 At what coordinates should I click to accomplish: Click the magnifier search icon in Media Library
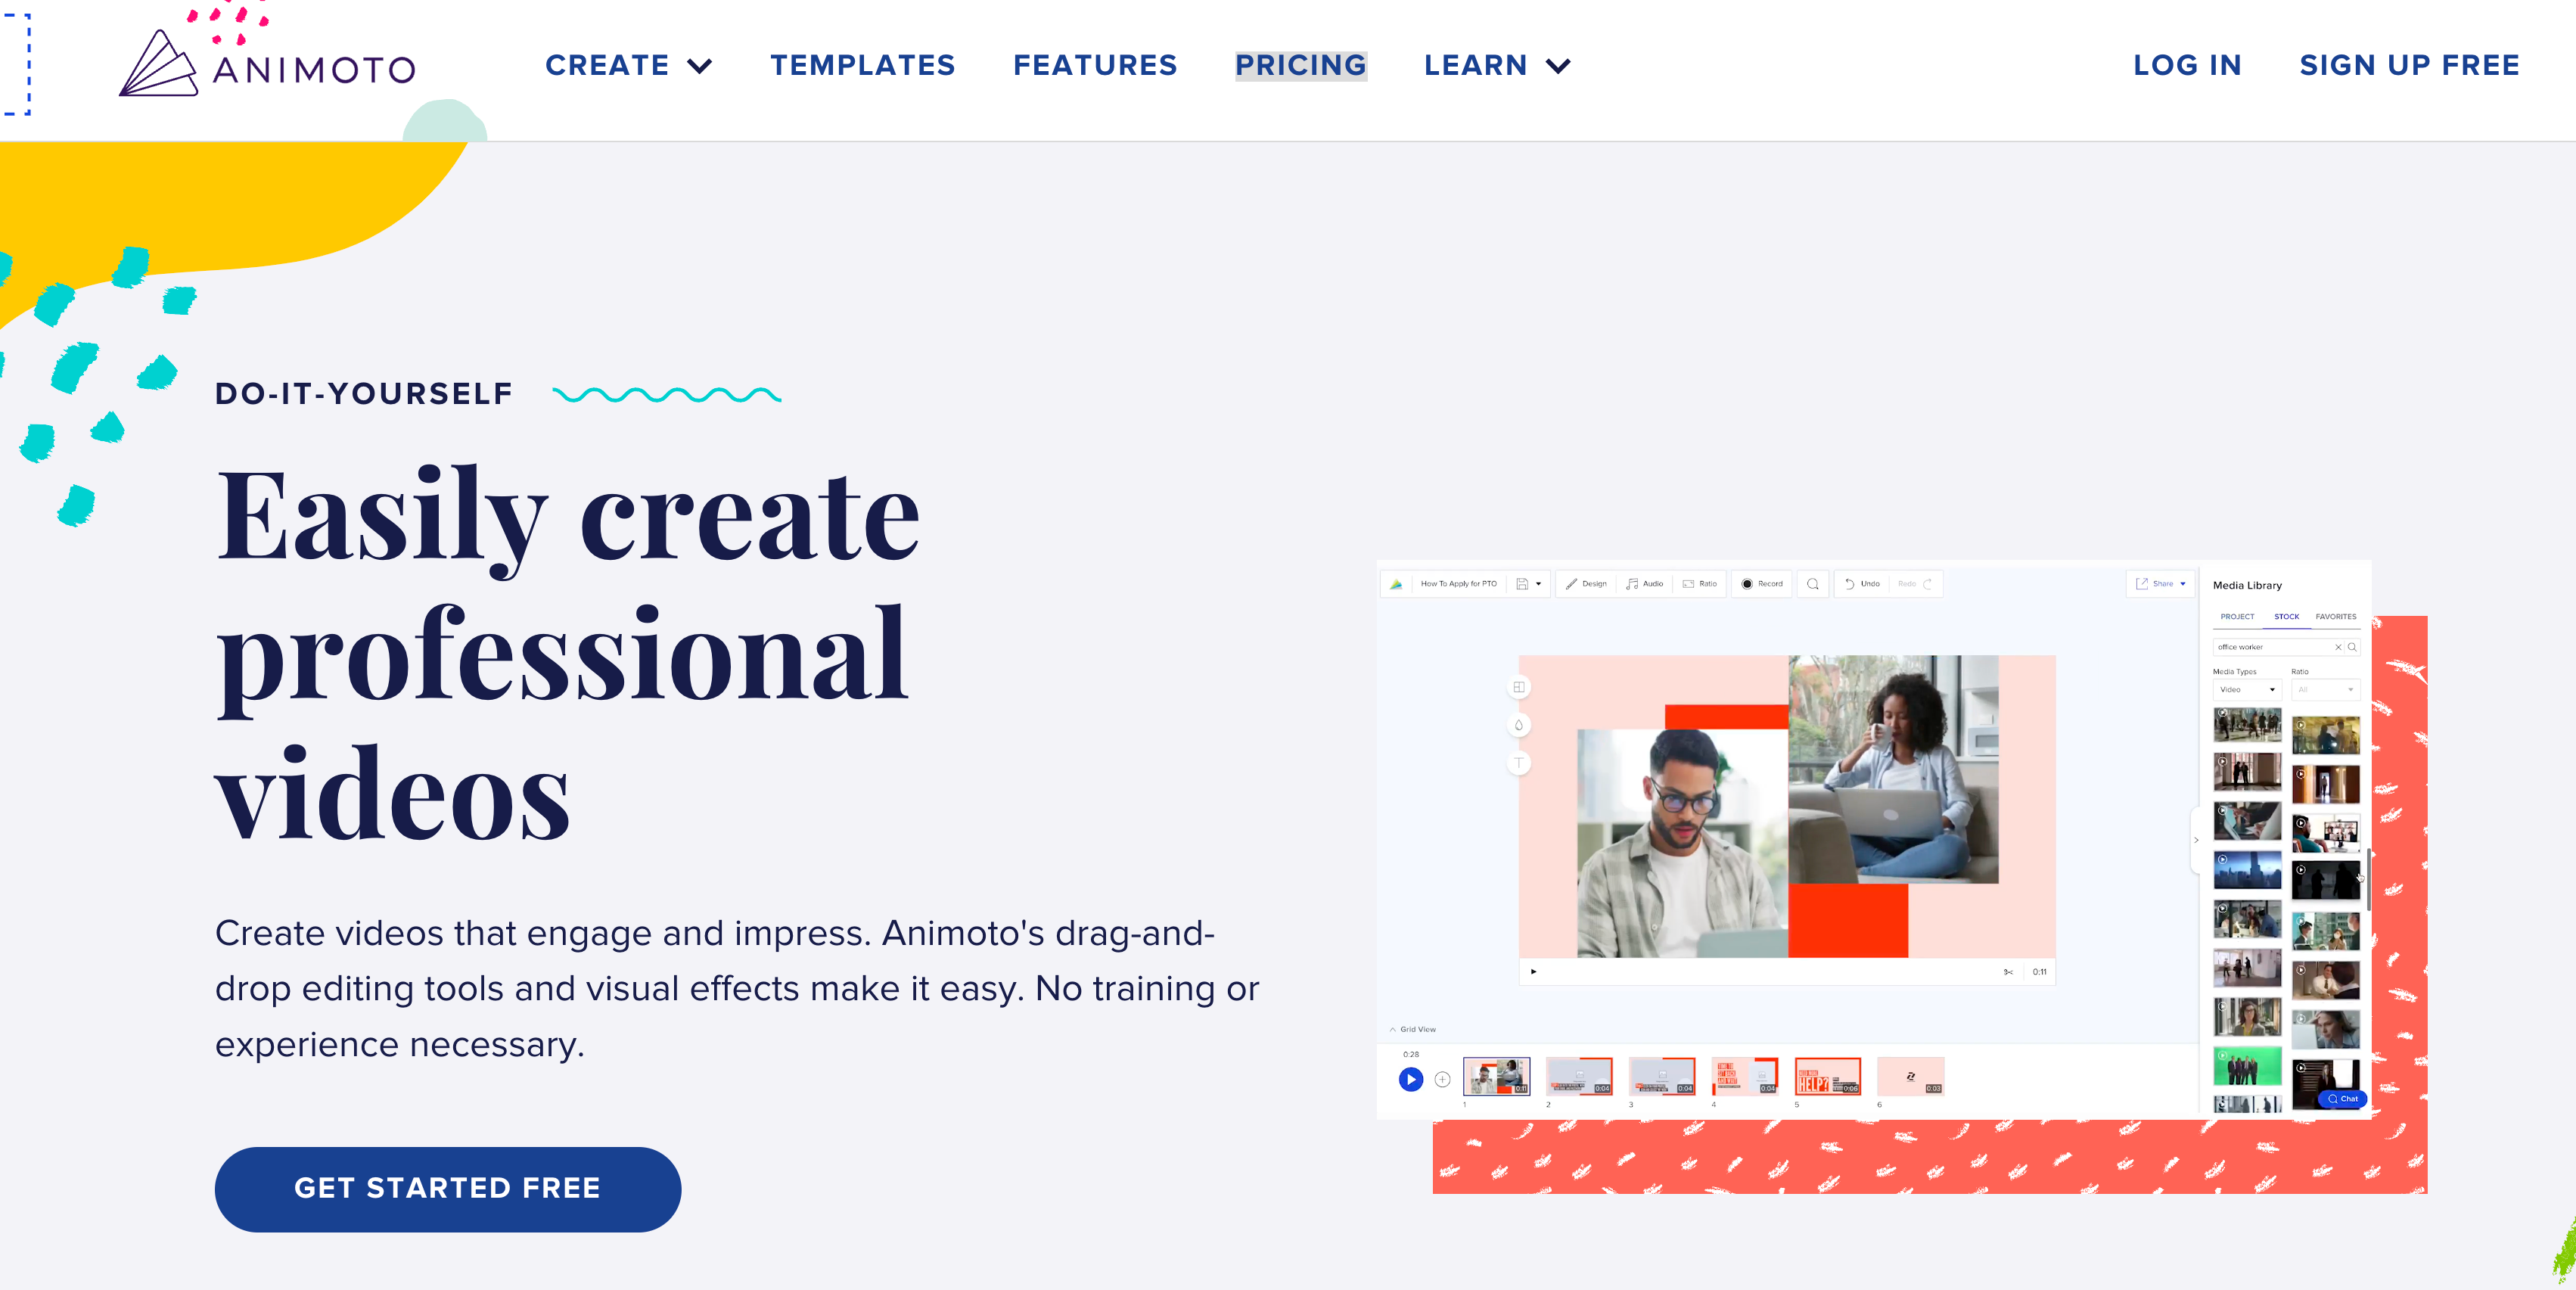click(2352, 647)
